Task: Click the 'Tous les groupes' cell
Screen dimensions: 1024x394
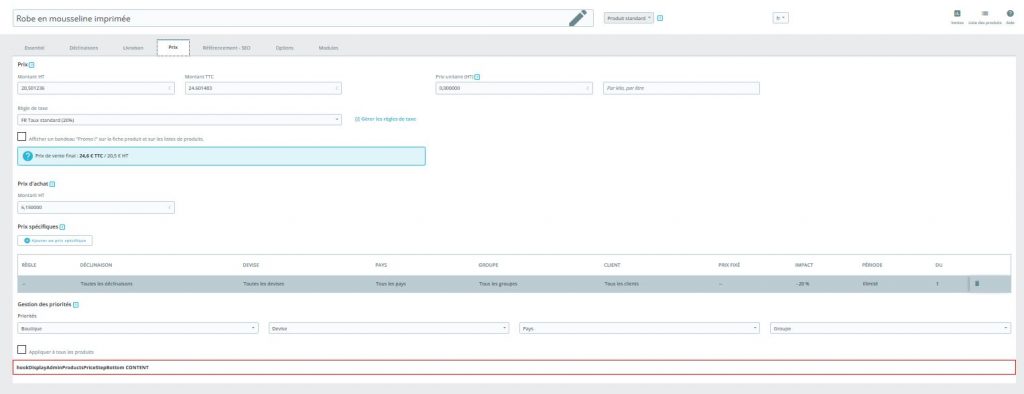Action: [x=498, y=284]
